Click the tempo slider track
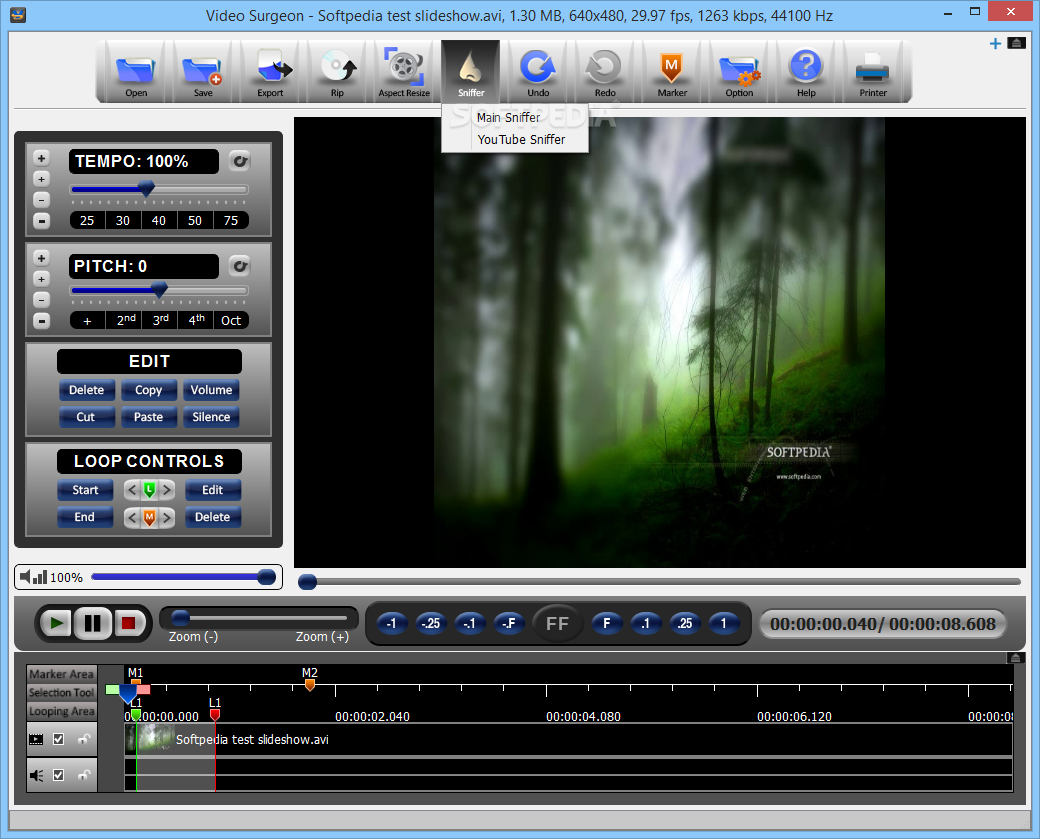 [x=159, y=190]
